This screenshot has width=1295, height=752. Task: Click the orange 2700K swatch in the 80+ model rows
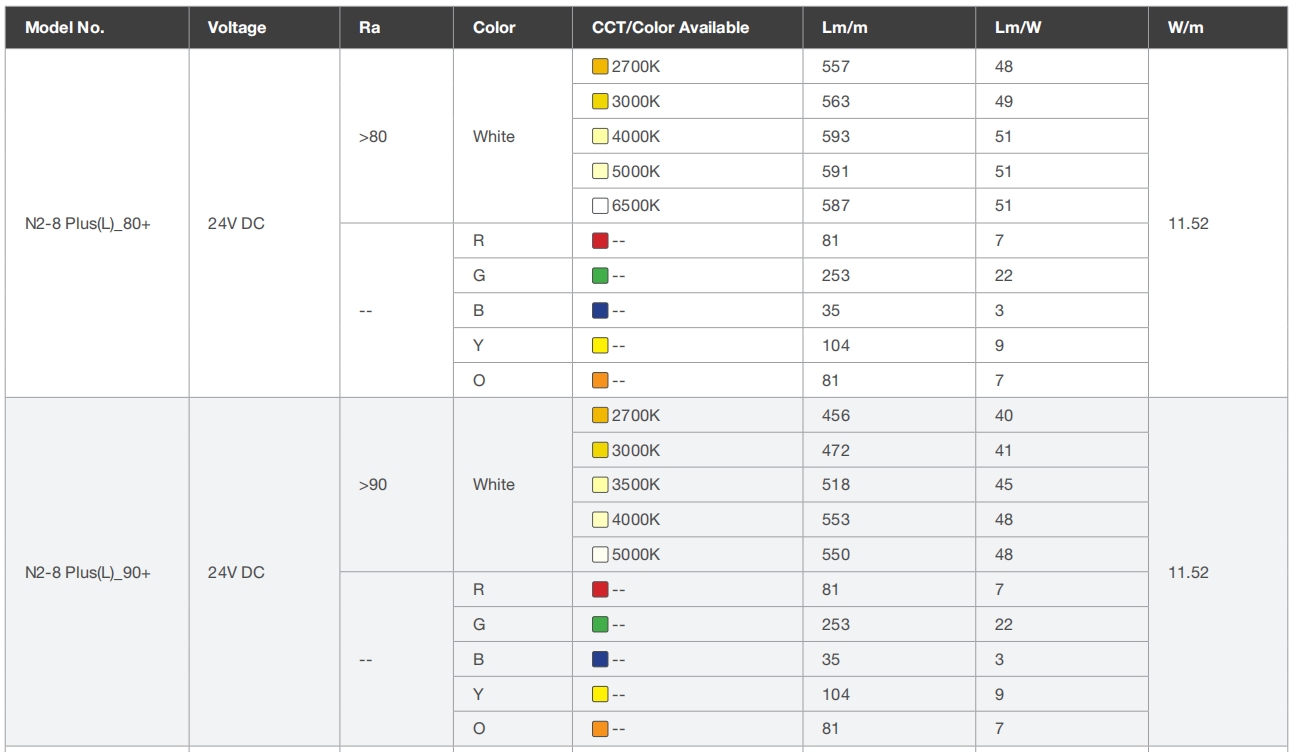pos(600,67)
